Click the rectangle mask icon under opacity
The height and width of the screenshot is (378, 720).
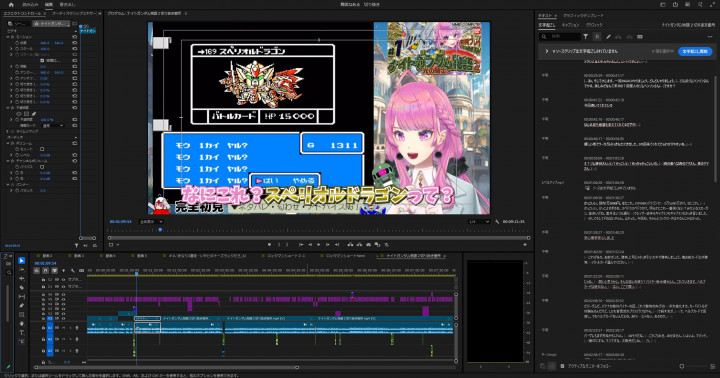(x=26, y=113)
